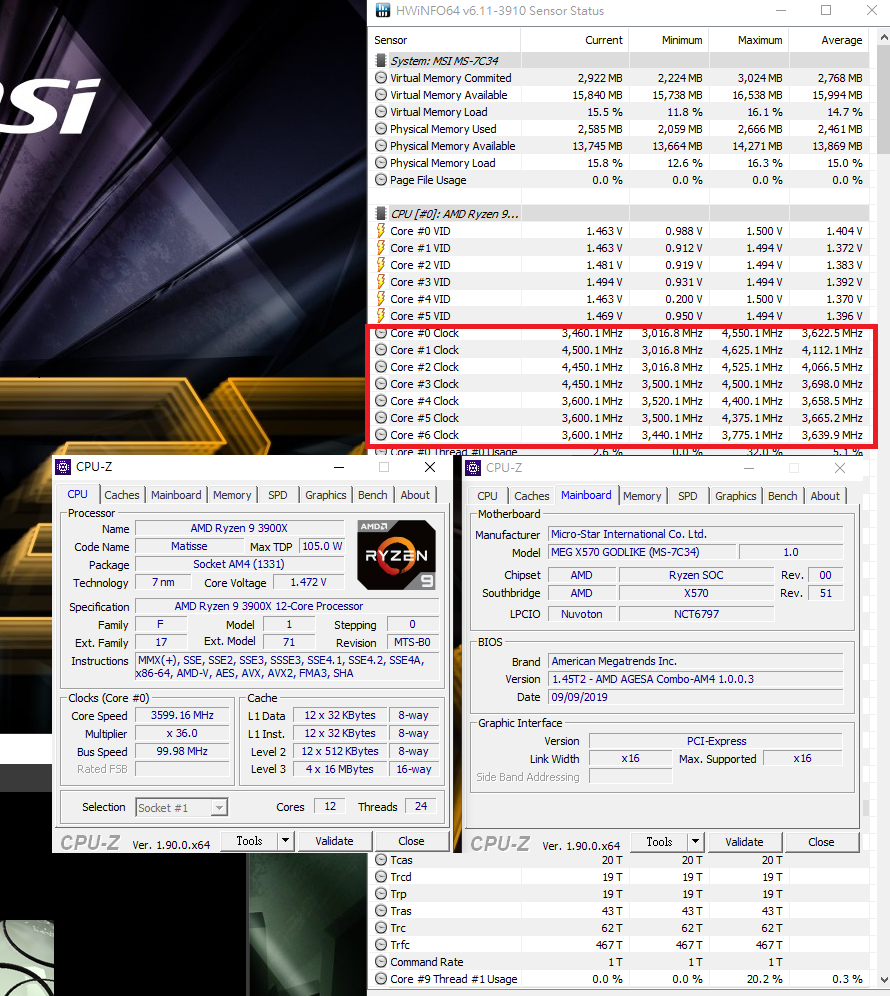Open the About tab in right CPU-Z window
890x996 pixels.
(825, 496)
